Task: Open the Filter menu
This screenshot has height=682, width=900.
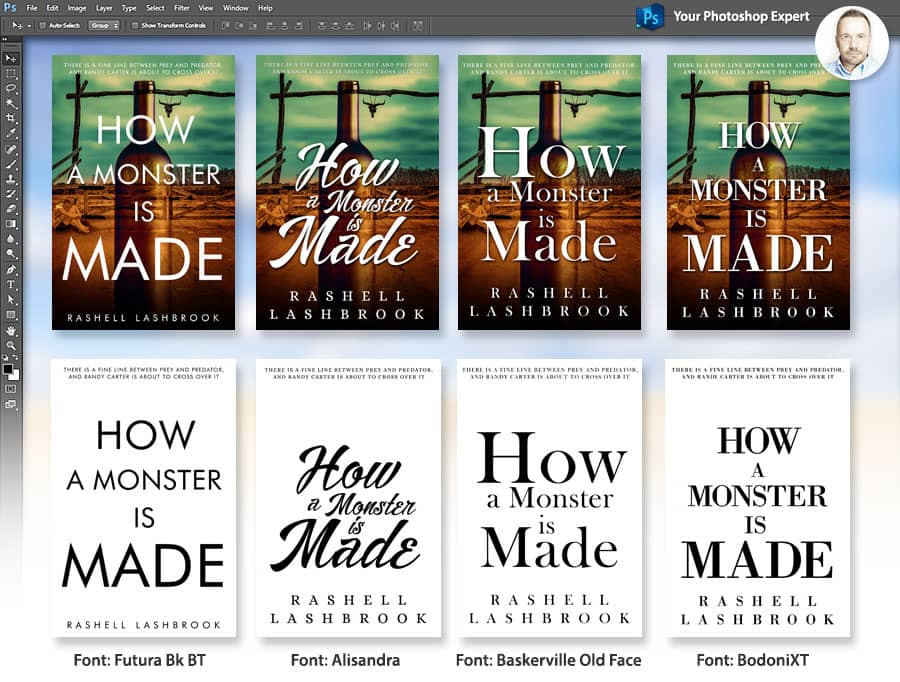Action: (x=181, y=7)
